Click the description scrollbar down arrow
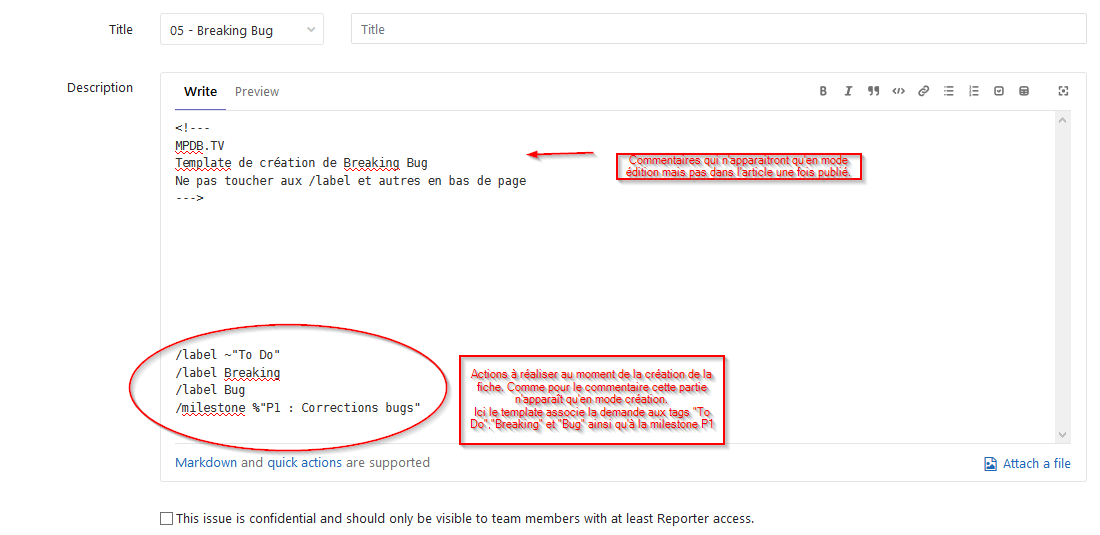This screenshot has width=1100, height=535. tap(1063, 434)
